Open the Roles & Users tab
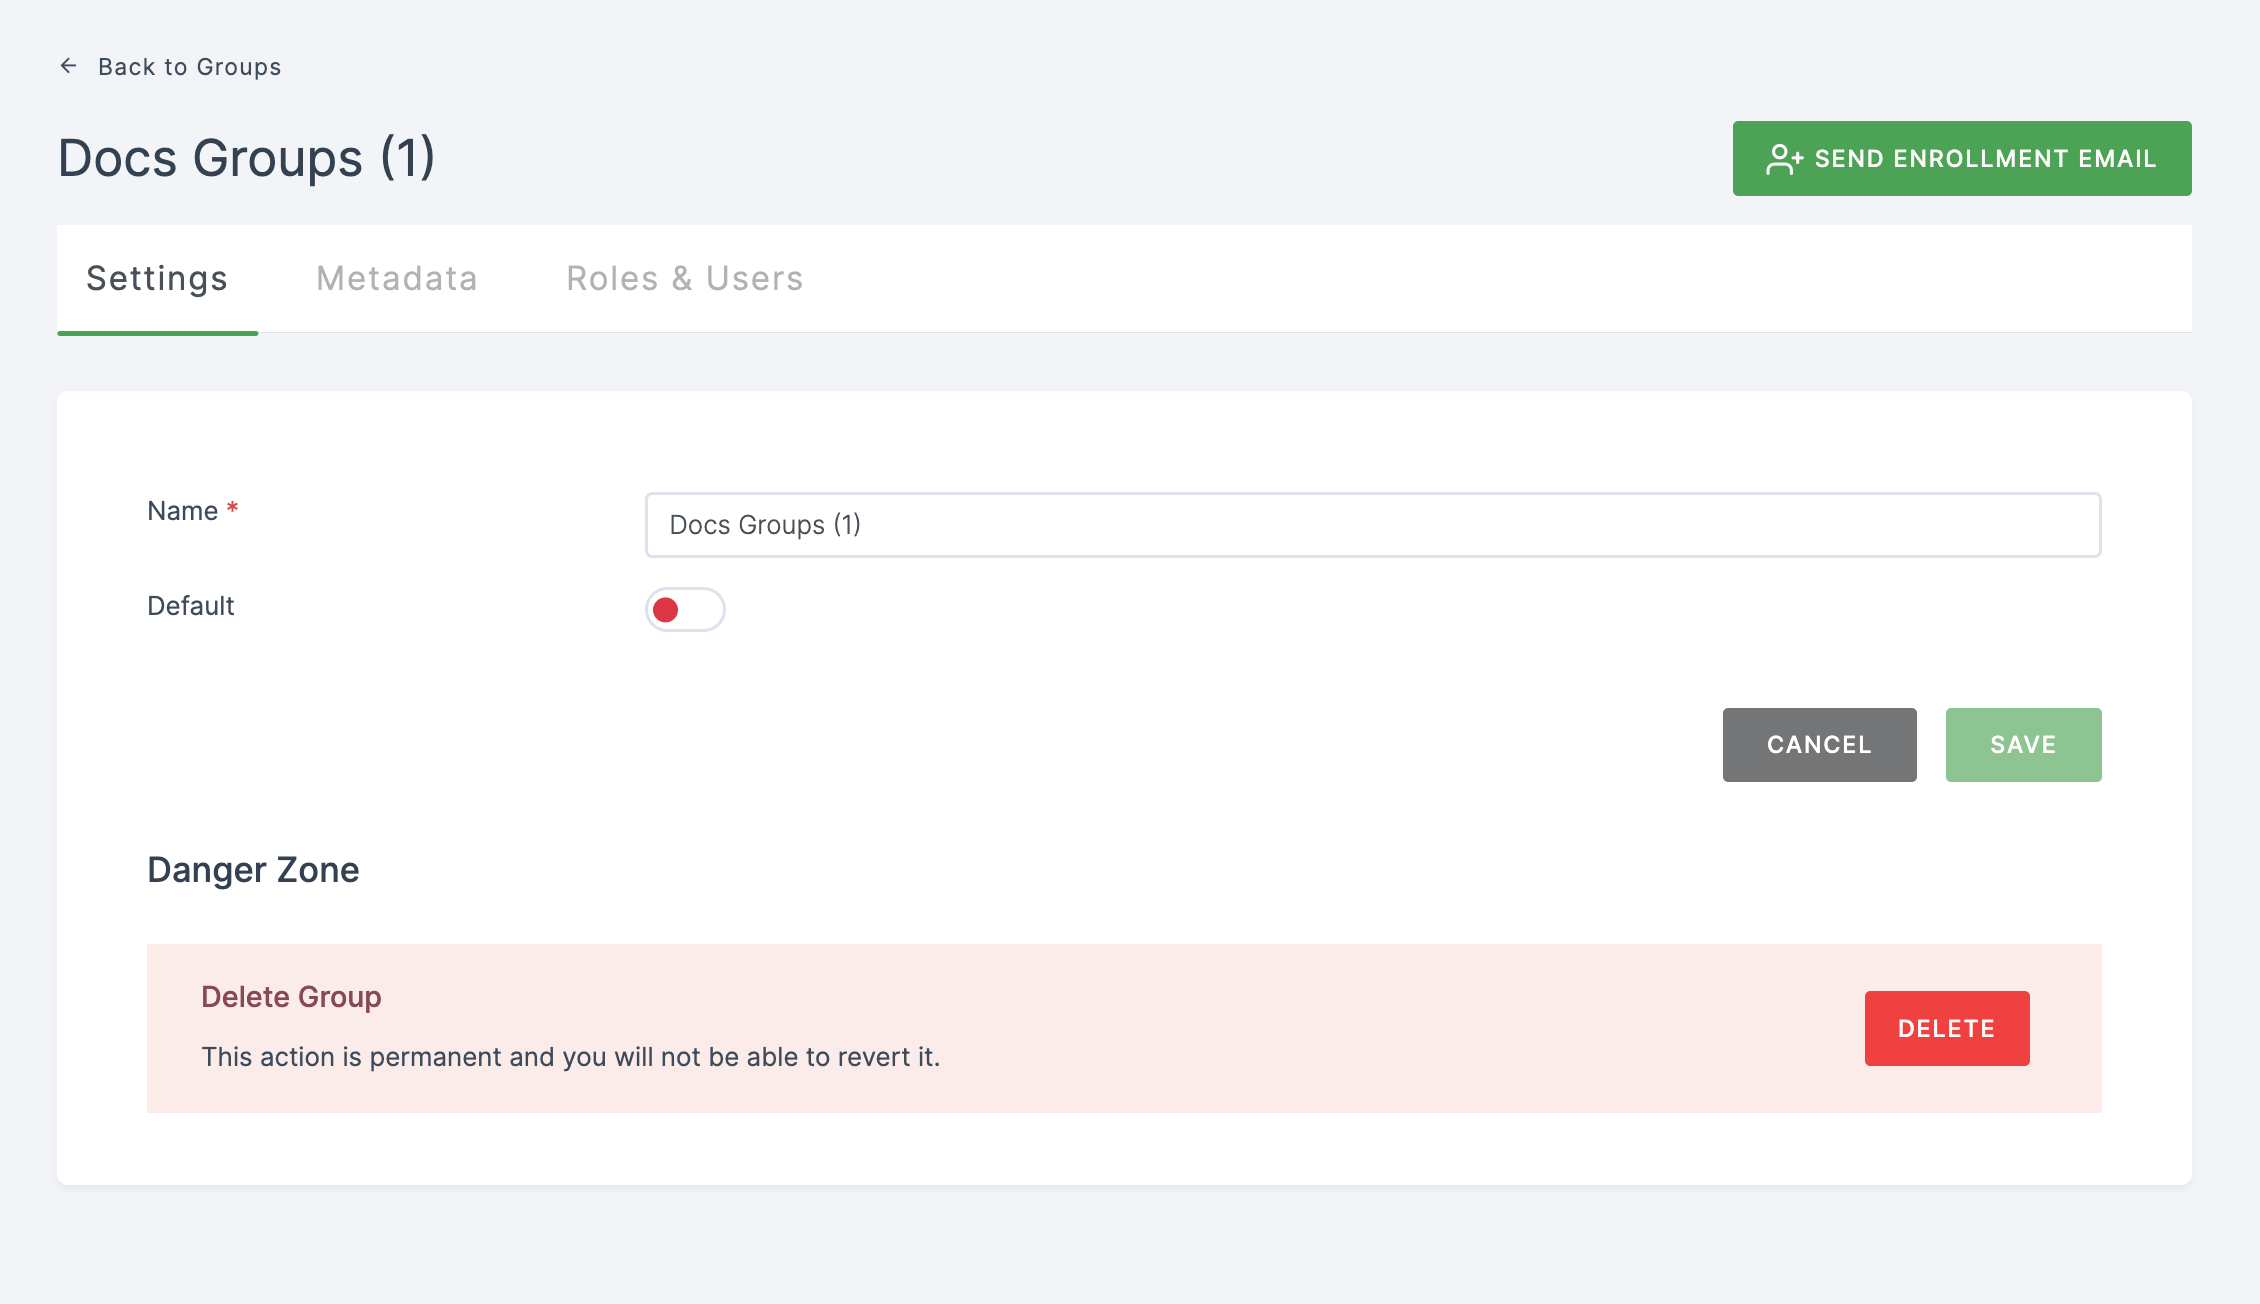The width and height of the screenshot is (2260, 1304). pos(685,279)
